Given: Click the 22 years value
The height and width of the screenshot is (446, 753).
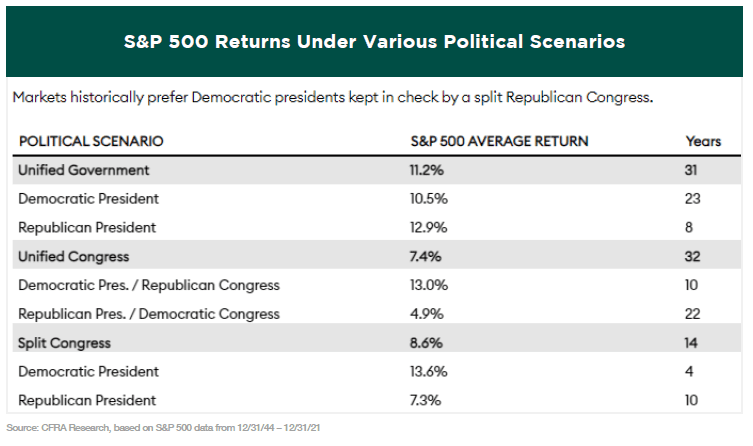Looking at the screenshot, I should pyautogui.click(x=693, y=314).
